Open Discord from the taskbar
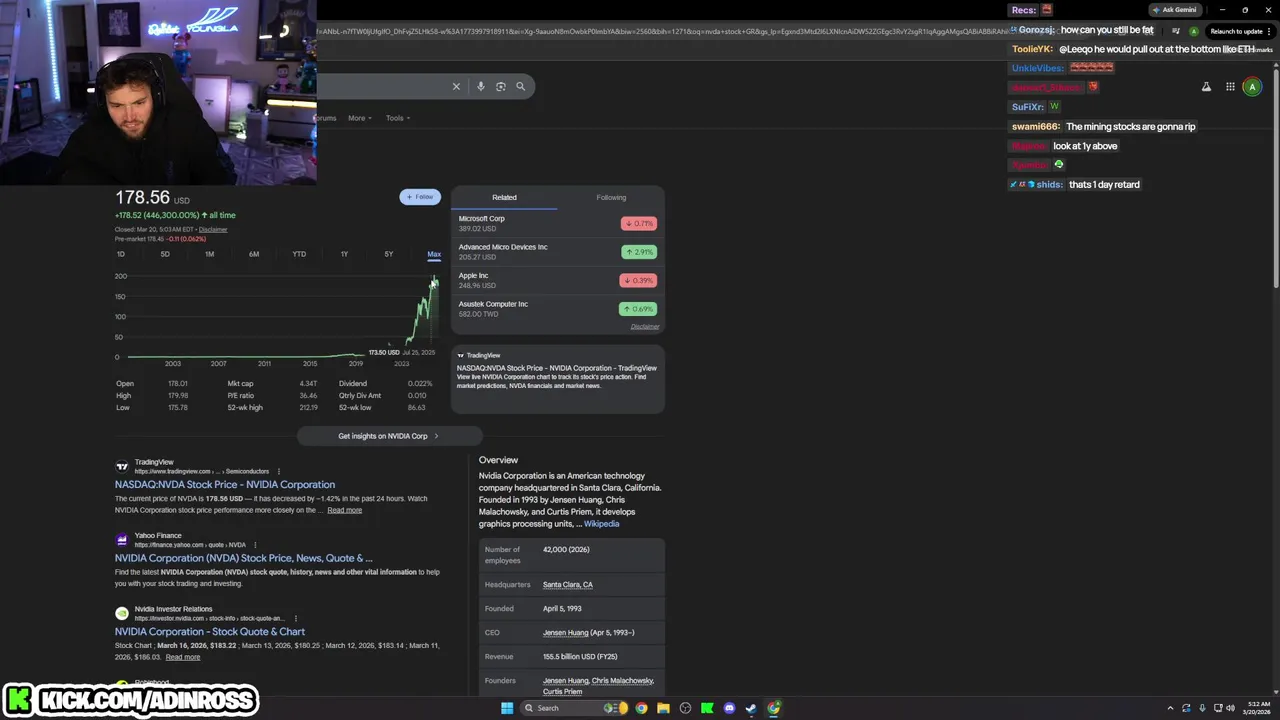 (729, 708)
